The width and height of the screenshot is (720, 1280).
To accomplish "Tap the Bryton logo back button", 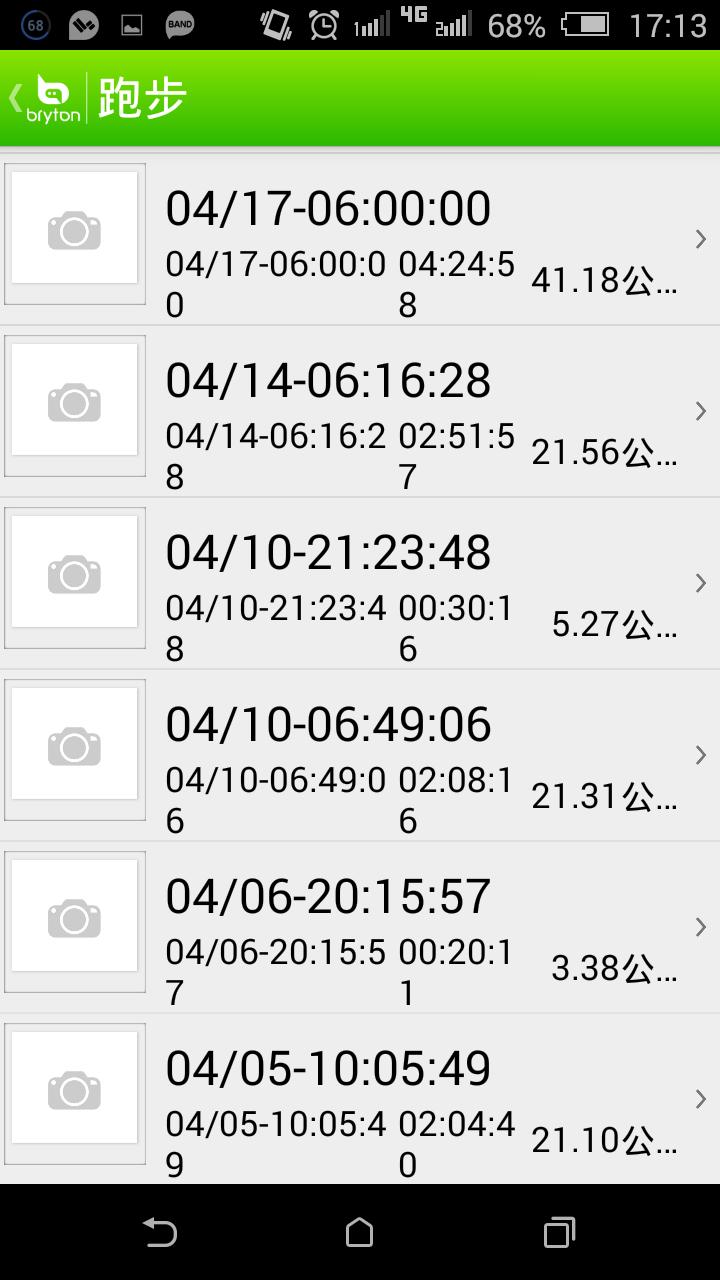I will [x=46, y=98].
